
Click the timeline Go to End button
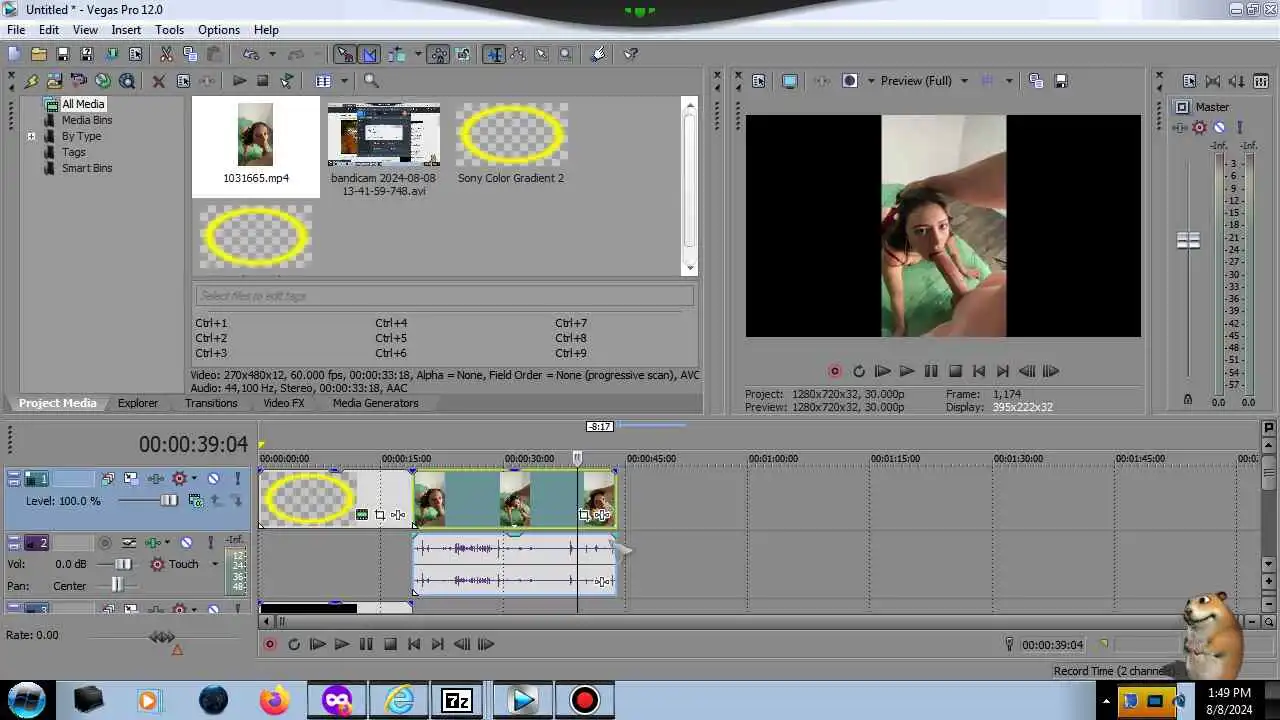[438, 645]
